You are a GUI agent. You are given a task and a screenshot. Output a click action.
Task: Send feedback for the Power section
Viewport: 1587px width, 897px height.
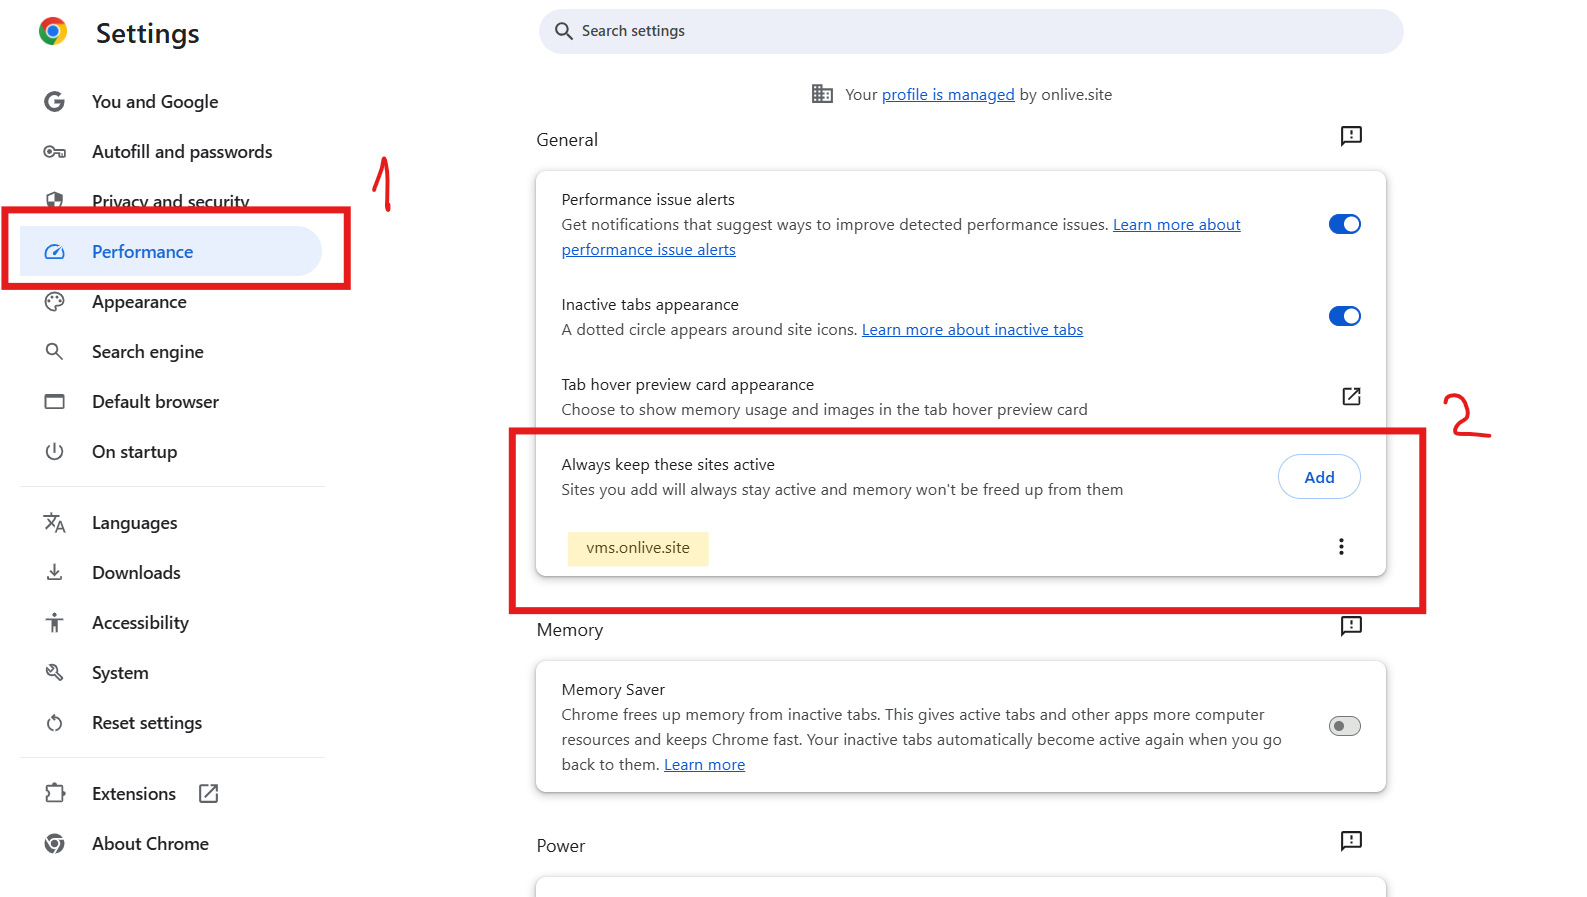1351,841
